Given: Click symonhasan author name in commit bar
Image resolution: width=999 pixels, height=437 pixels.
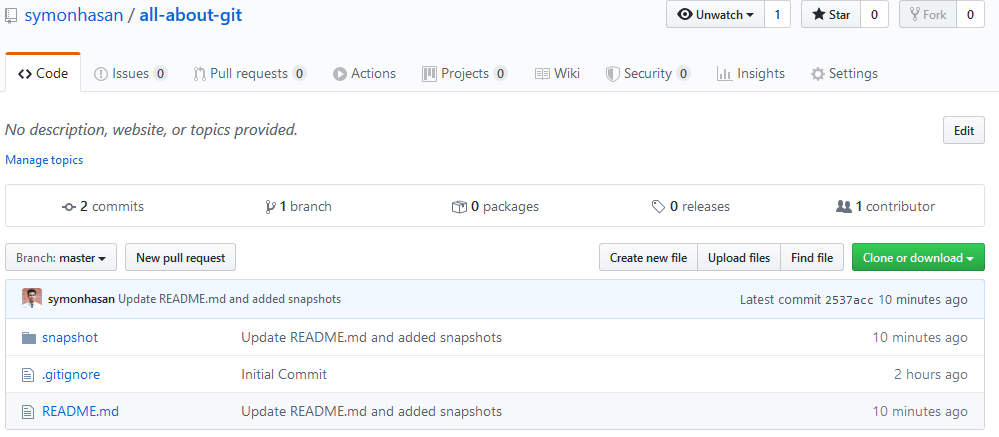Looking at the screenshot, I should (x=82, y=299).
